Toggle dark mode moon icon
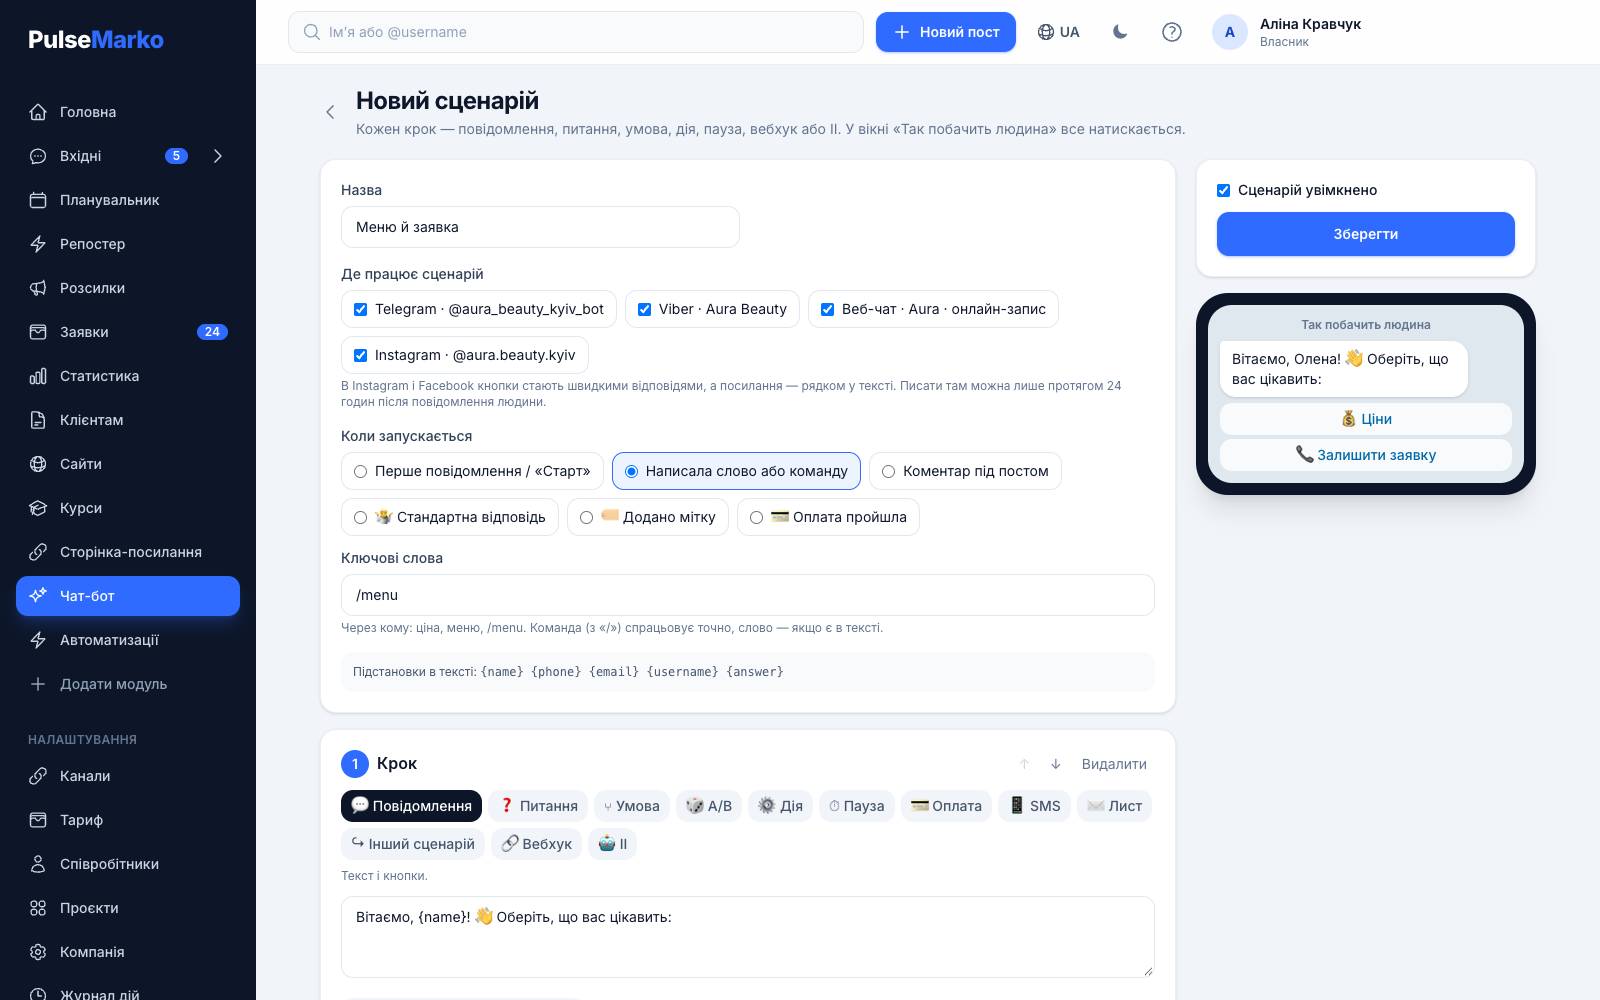The width and height of the screenshot is (1600, 1000). pos(1120,32)
